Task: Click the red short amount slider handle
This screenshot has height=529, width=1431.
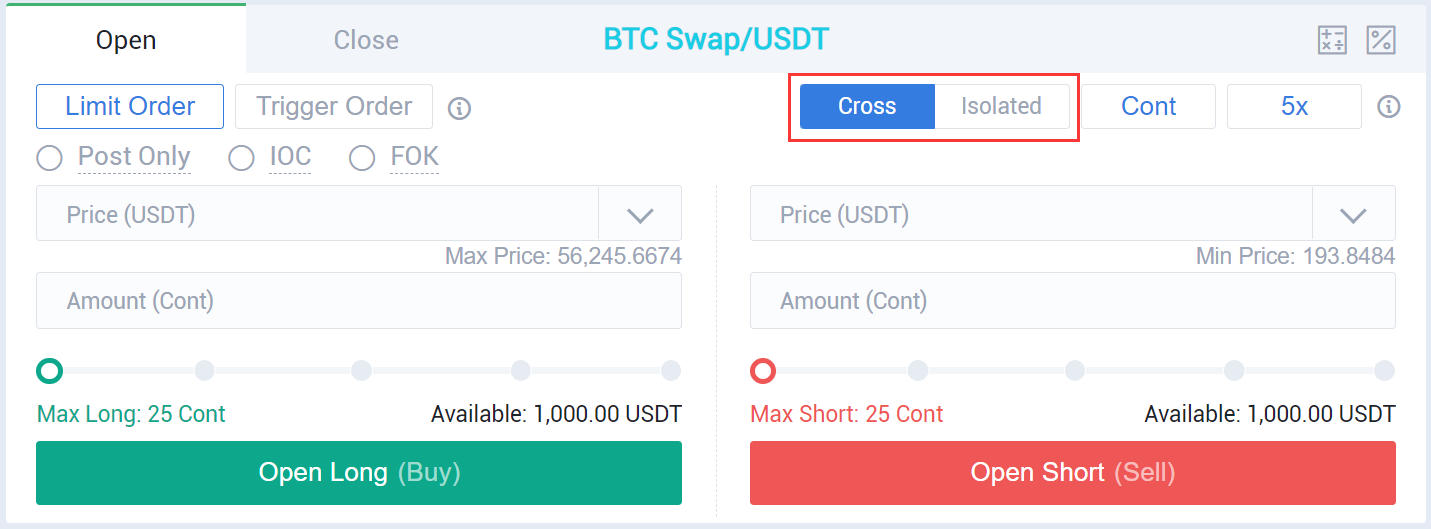Action: click(763, 371)
